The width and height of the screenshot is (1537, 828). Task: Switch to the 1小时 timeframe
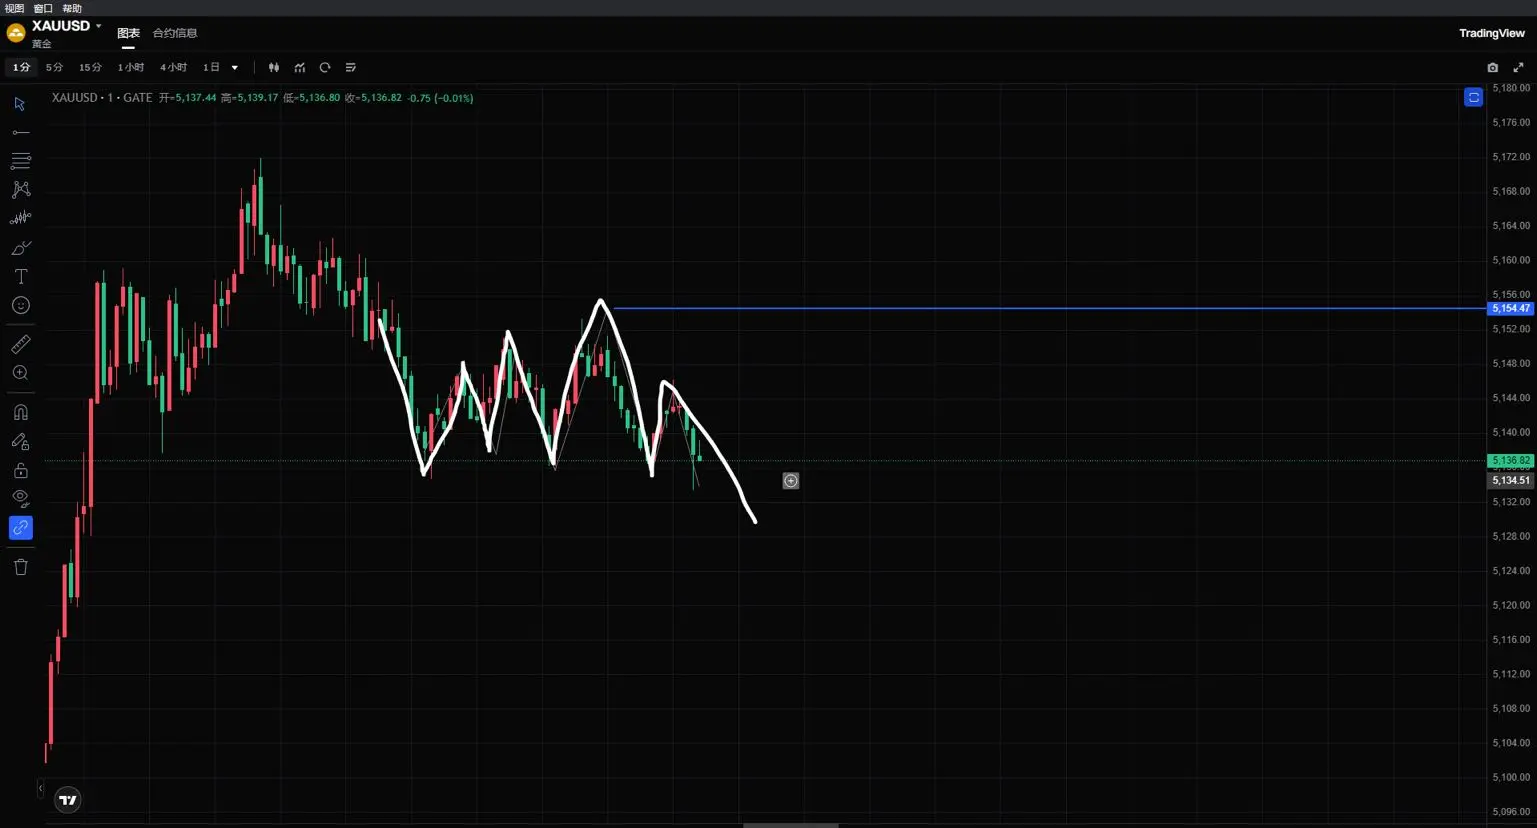[x=131, y=68]
